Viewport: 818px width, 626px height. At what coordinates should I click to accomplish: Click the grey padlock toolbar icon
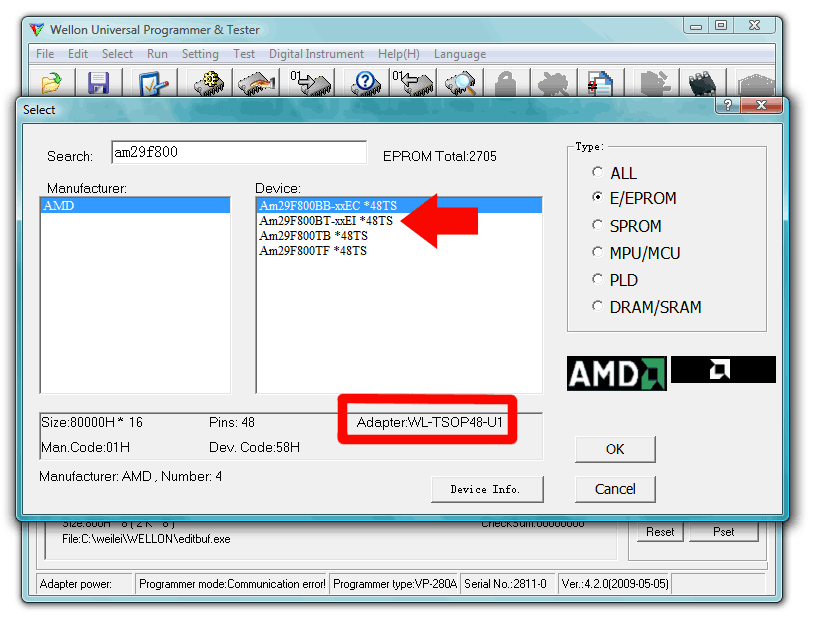(x=506, y=83)
